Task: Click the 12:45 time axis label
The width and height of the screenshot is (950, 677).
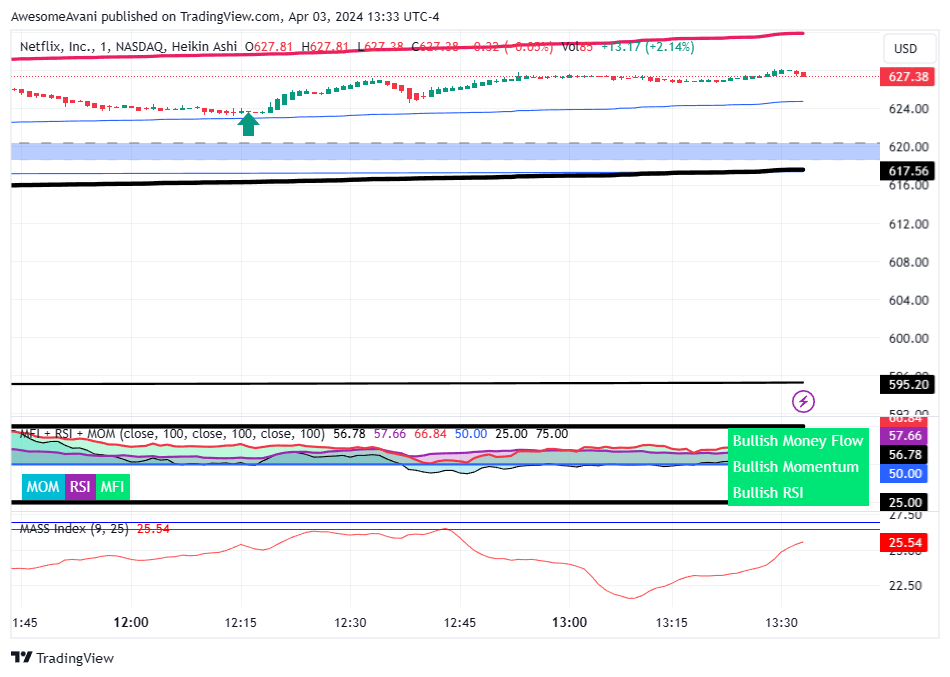Action: (460, 622)
